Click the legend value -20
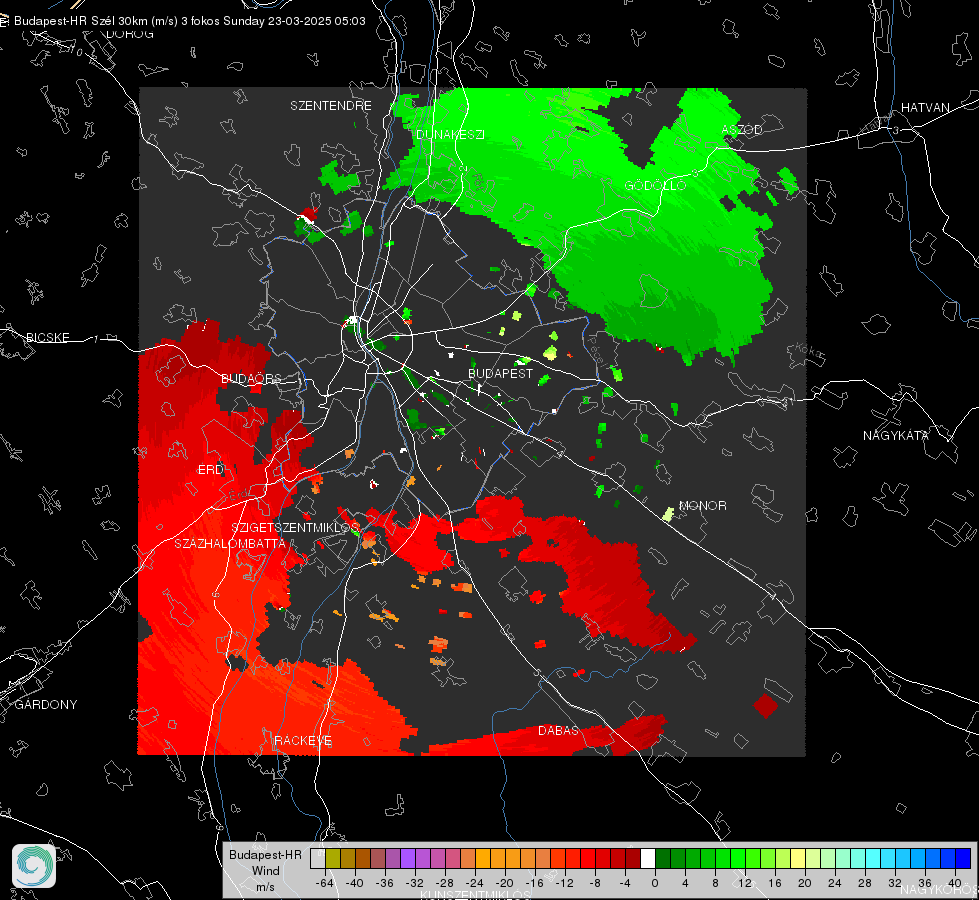This screenshot has height=900, width=979. point(504,883)
